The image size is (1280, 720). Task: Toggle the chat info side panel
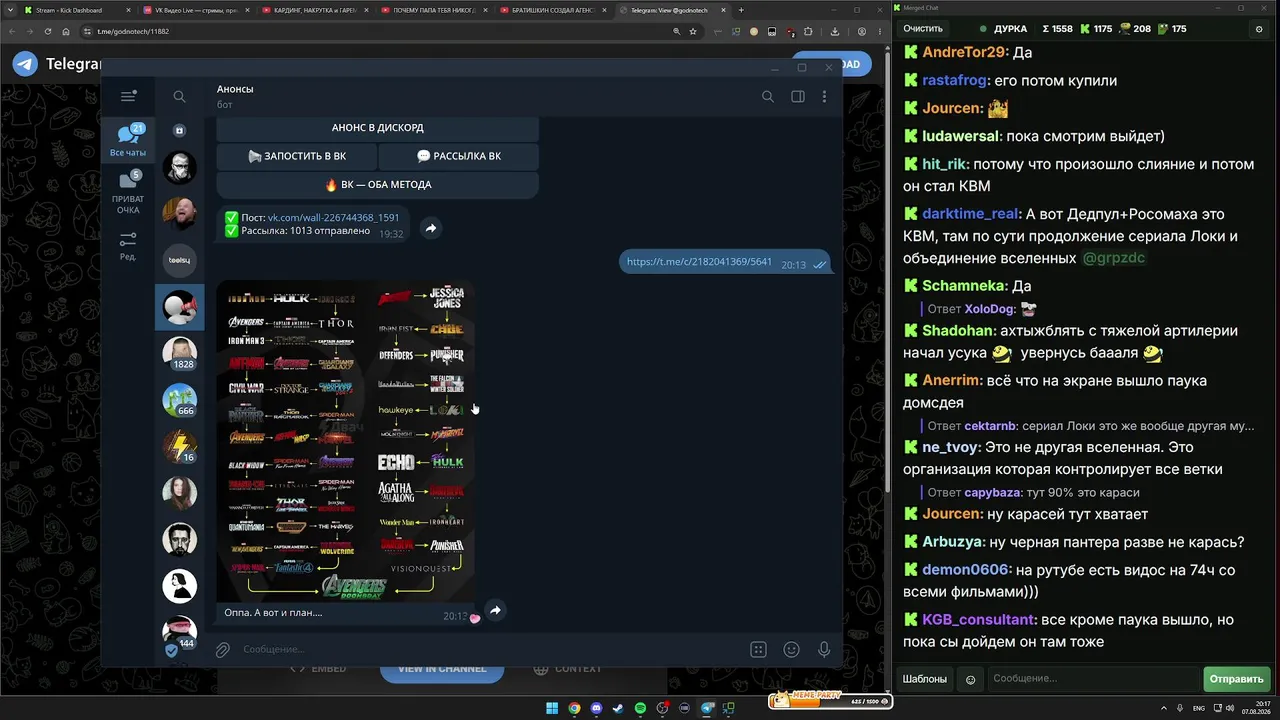(x=798, y=96)
